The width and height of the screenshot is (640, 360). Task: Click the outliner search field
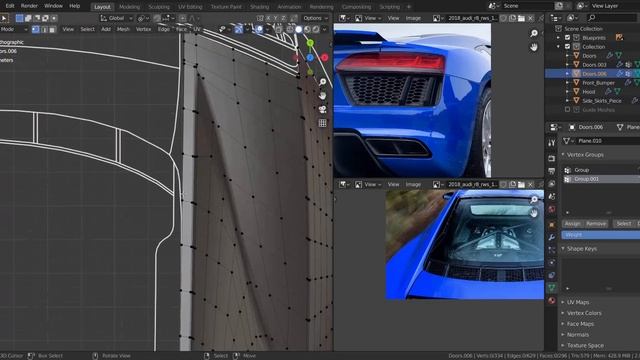pyautogui.click(x=611, y=18)
